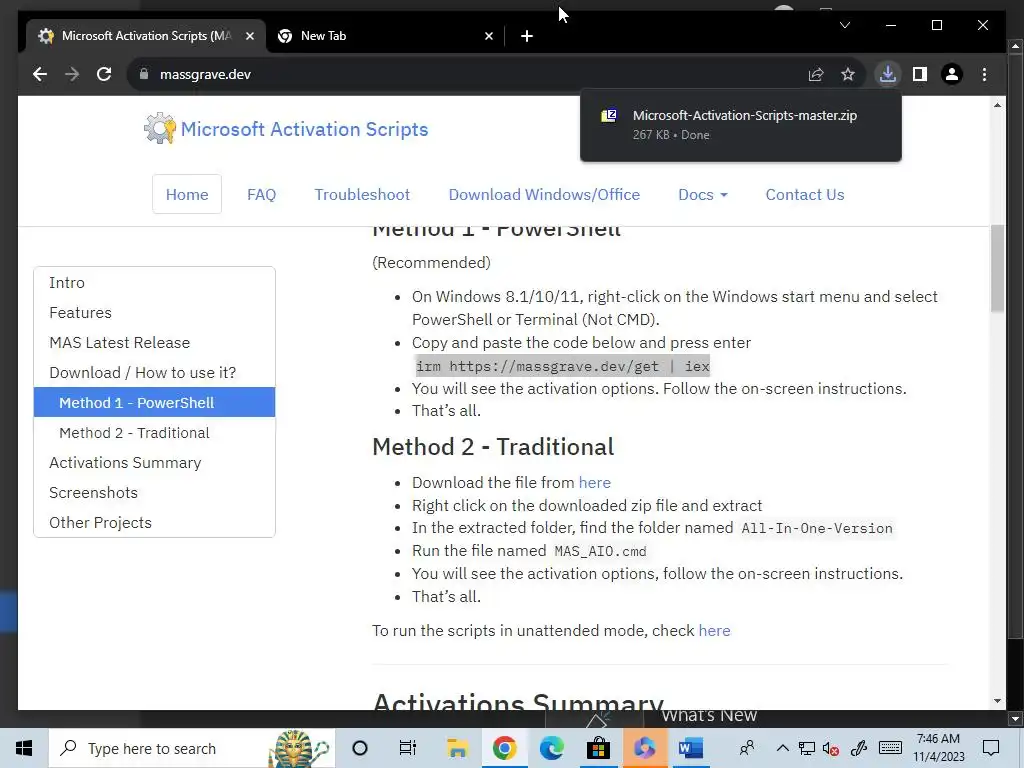
Task: Close the Microsoft Activation Scripts tab
Action: [x=249, y=36]
